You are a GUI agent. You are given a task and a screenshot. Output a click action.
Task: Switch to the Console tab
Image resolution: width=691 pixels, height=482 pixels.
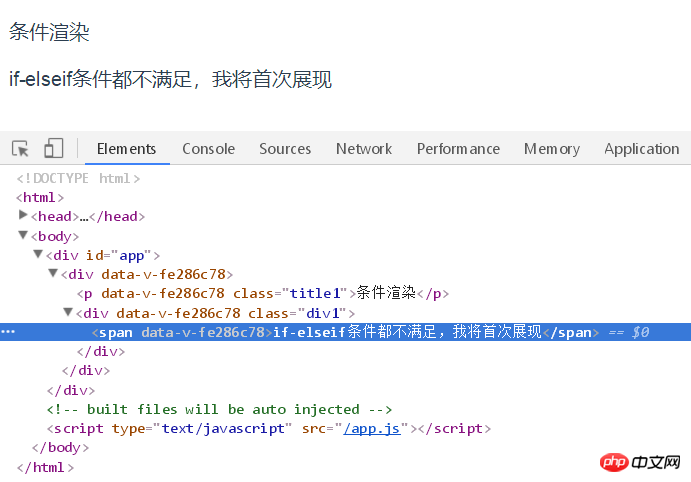tap(208, 149)
